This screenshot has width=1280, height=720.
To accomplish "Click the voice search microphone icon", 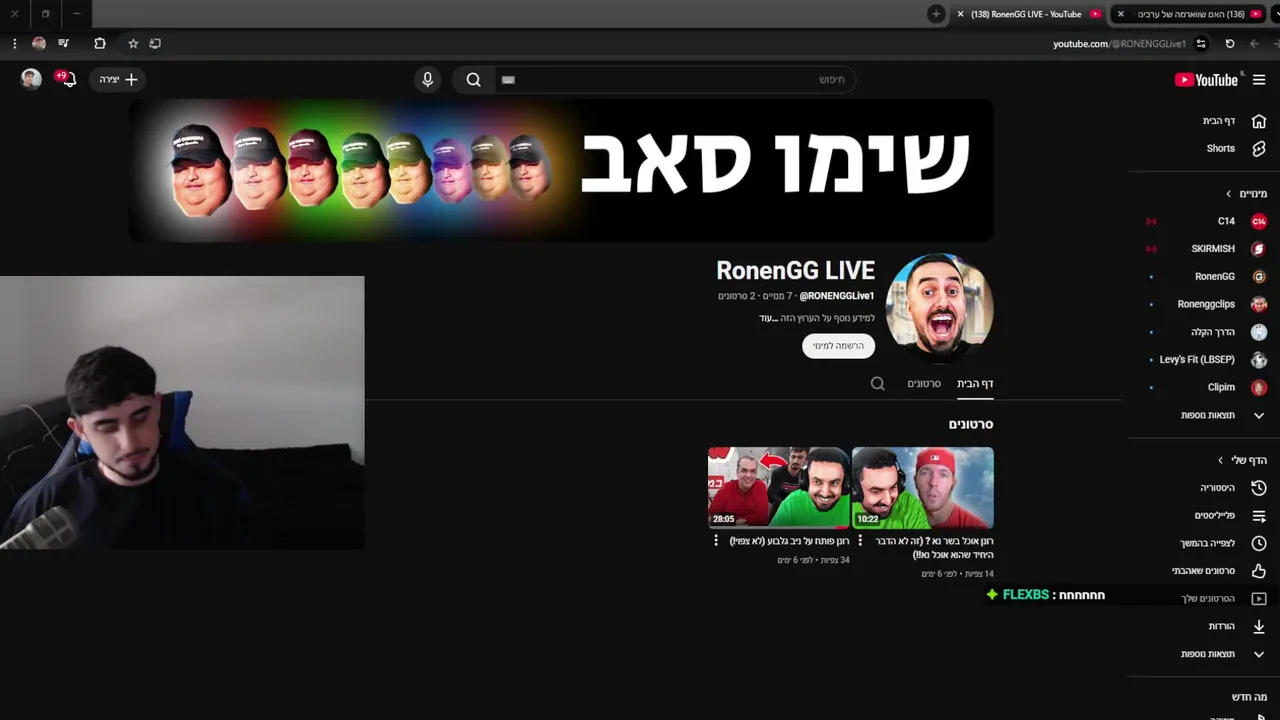I will point(428,80).
